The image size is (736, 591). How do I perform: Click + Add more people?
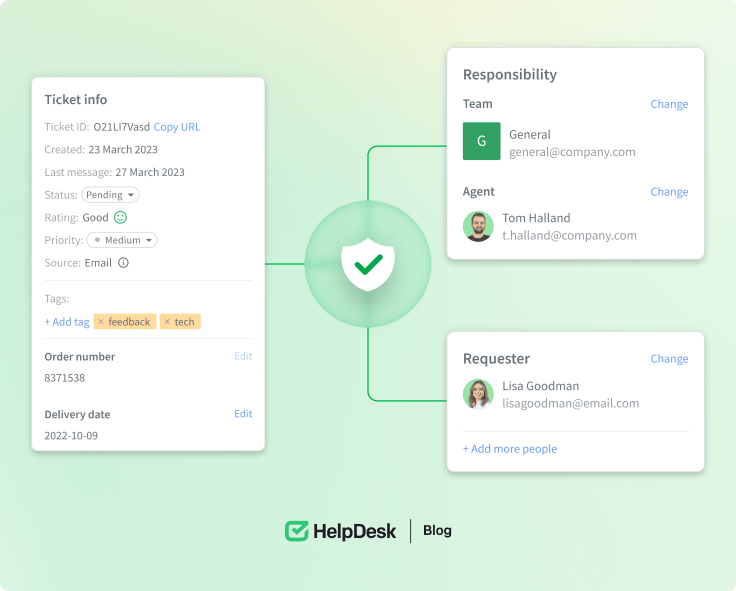point(510,449)
